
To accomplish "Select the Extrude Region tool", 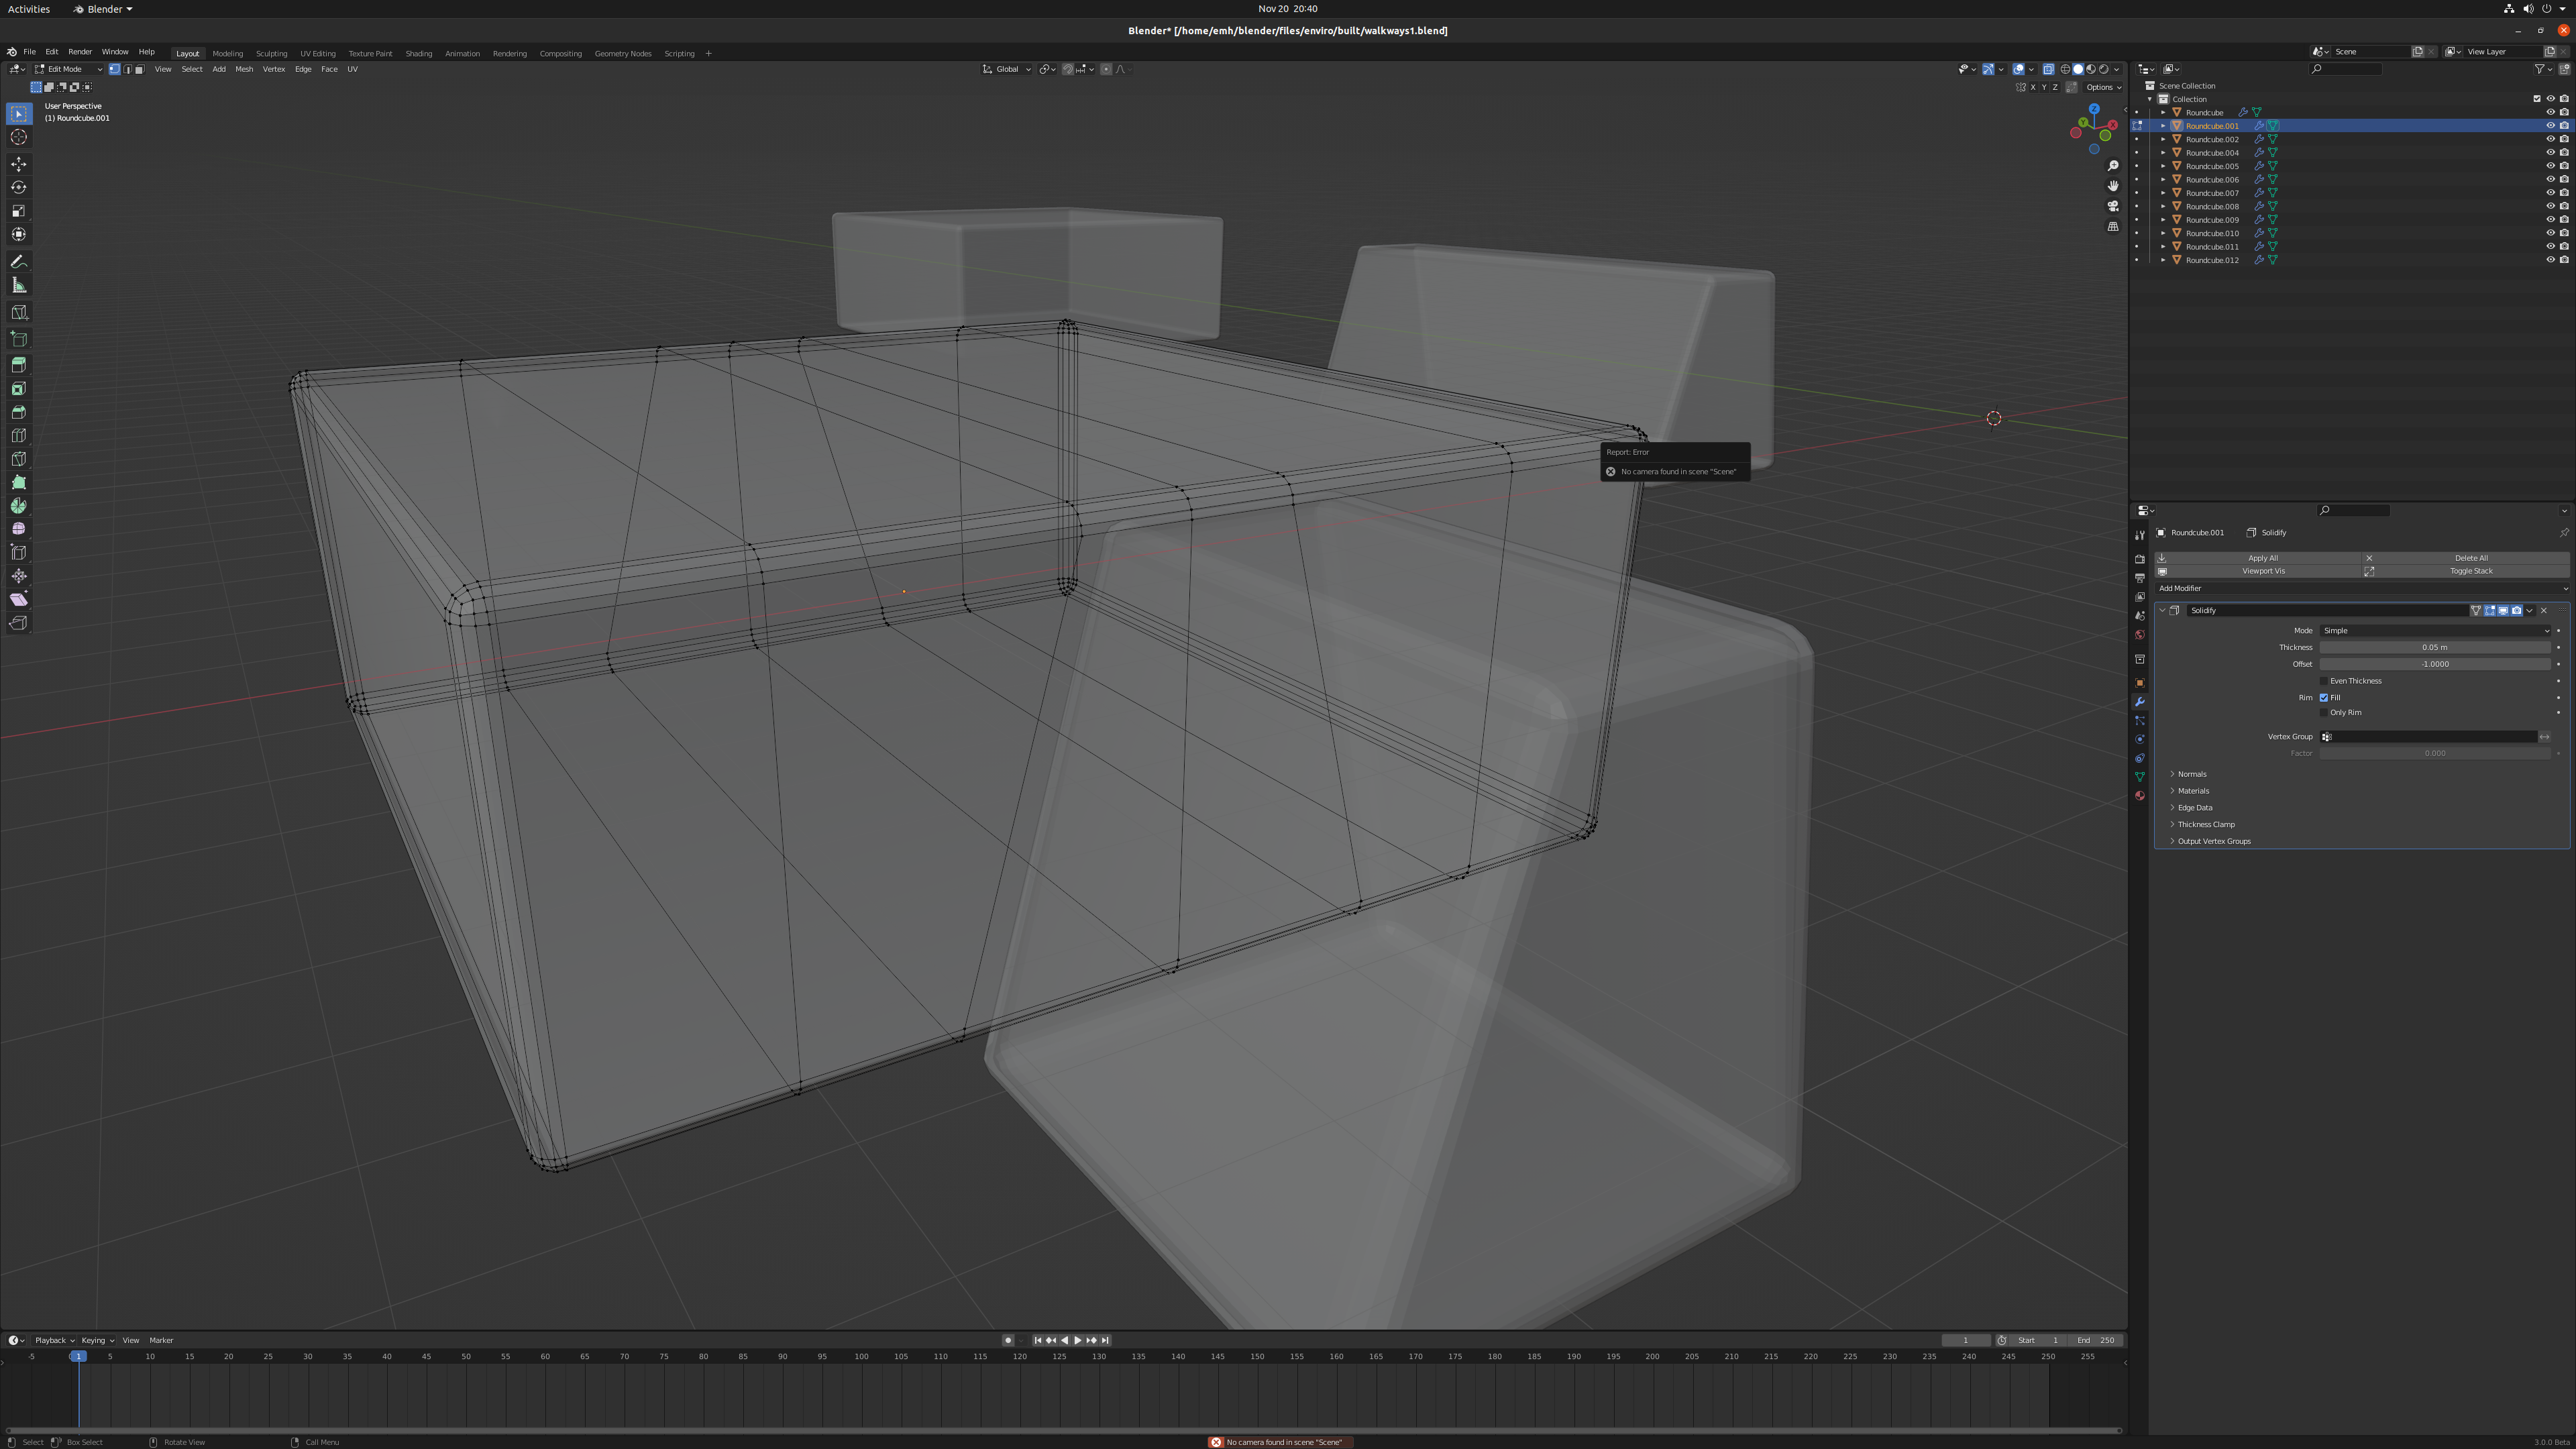I will click(x=19, y=365).
